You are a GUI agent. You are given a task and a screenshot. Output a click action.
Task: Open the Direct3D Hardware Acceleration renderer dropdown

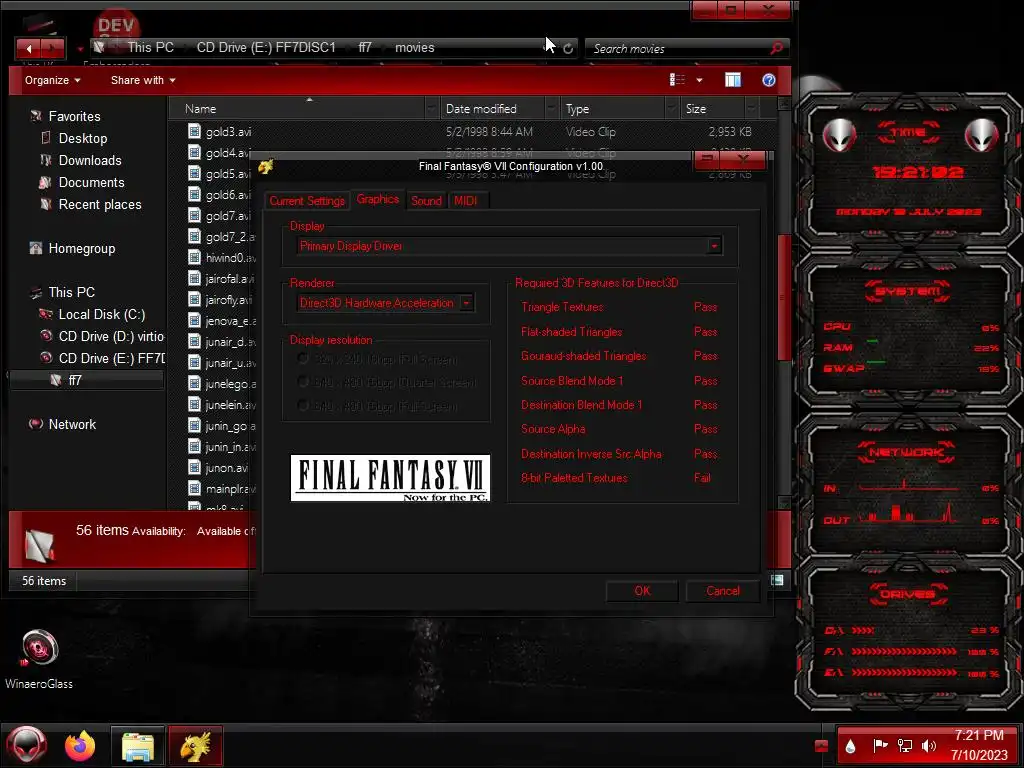(x=466, y=303)
